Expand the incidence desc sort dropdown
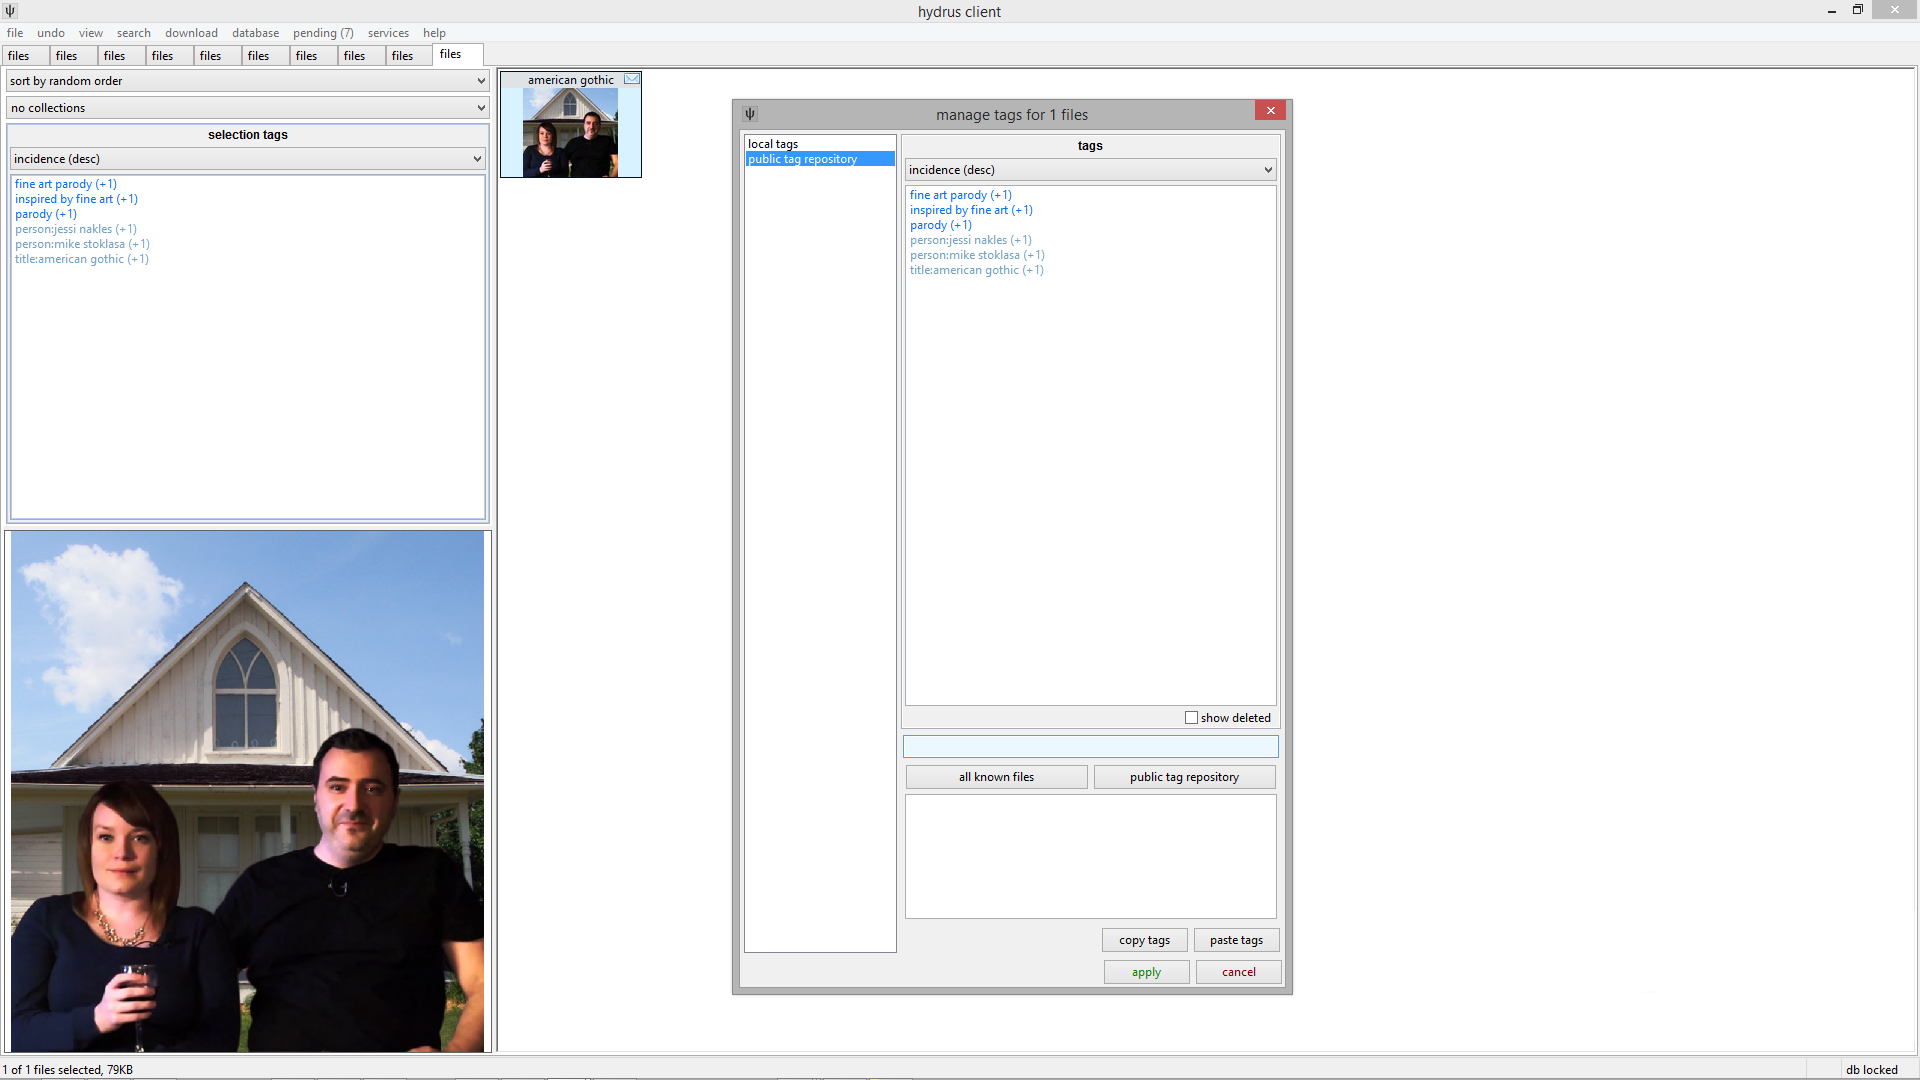Screen dimensions: 1920x1080 (1266, 170)
